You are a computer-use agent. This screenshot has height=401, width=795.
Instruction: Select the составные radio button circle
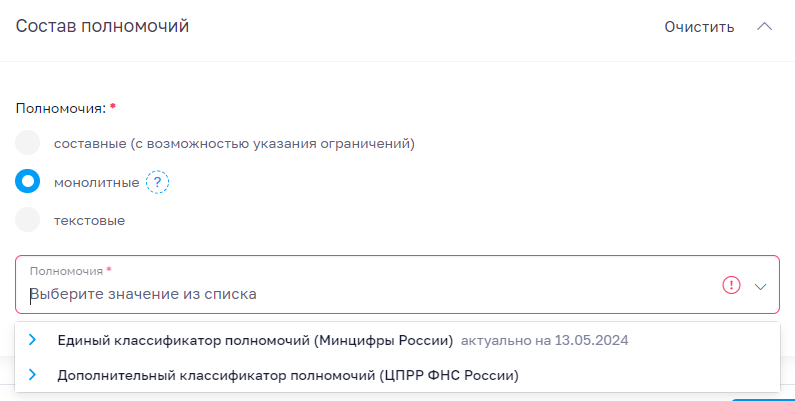[x=27, y=143]
